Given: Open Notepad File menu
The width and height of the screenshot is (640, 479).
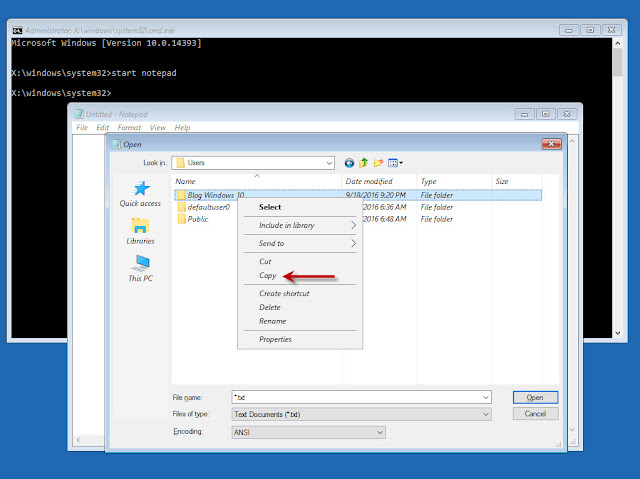Looking at the screenshot, I should 82,128.
